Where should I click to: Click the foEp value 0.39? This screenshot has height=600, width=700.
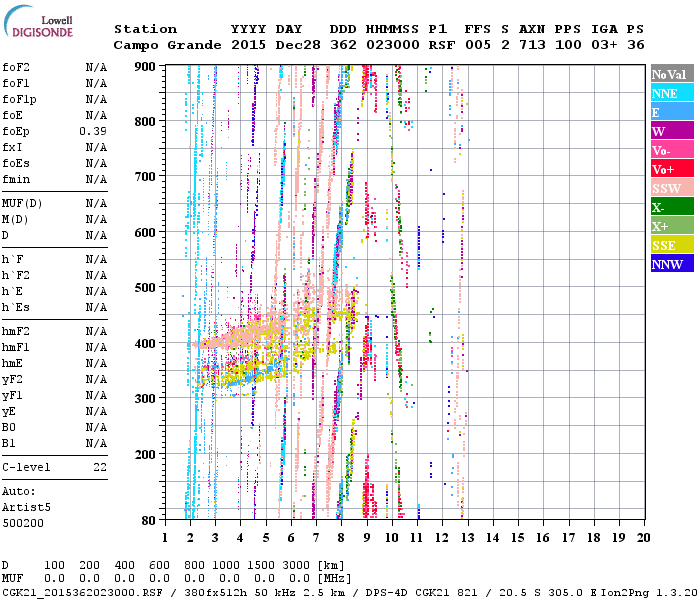tap(93, 131)
